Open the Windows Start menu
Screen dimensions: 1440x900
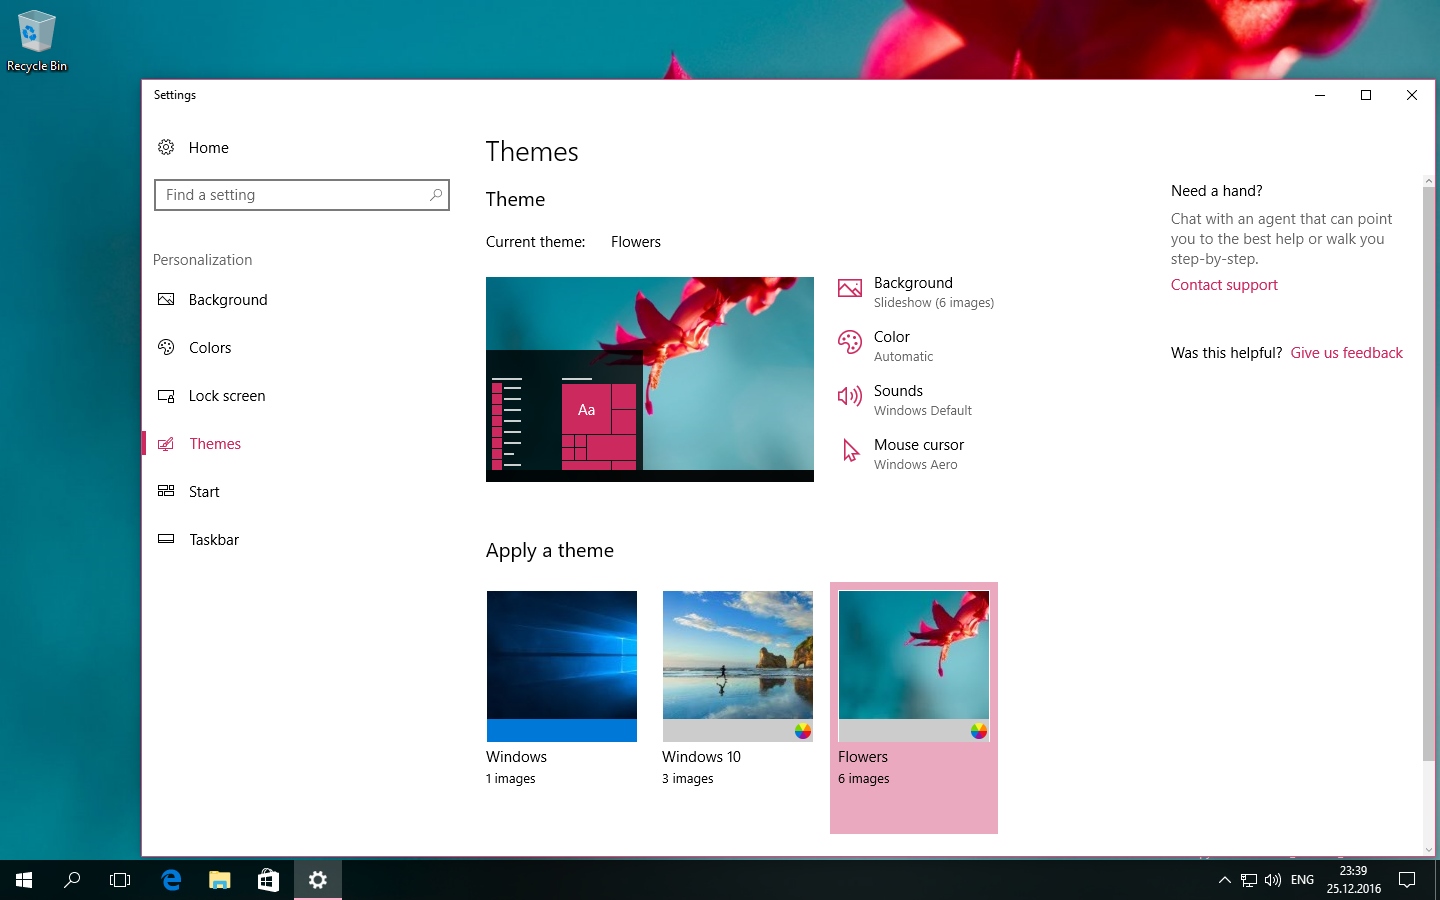pyautogui.click(x=24, y=880)
